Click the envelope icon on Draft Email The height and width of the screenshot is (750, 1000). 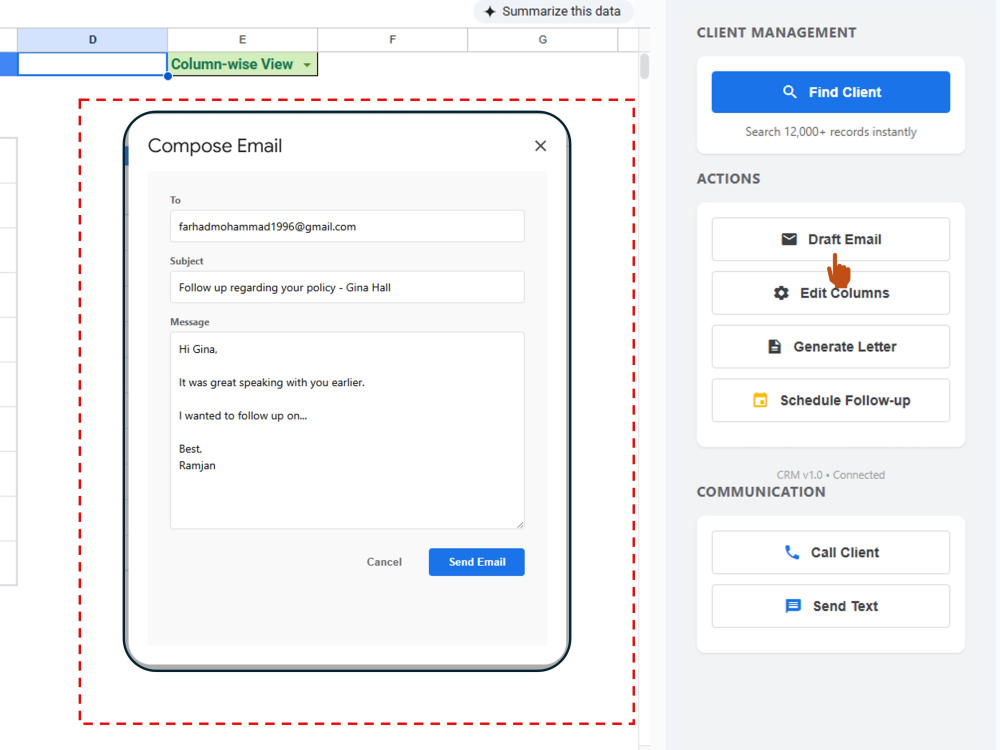pyautogui.click(x=789, y=239)
